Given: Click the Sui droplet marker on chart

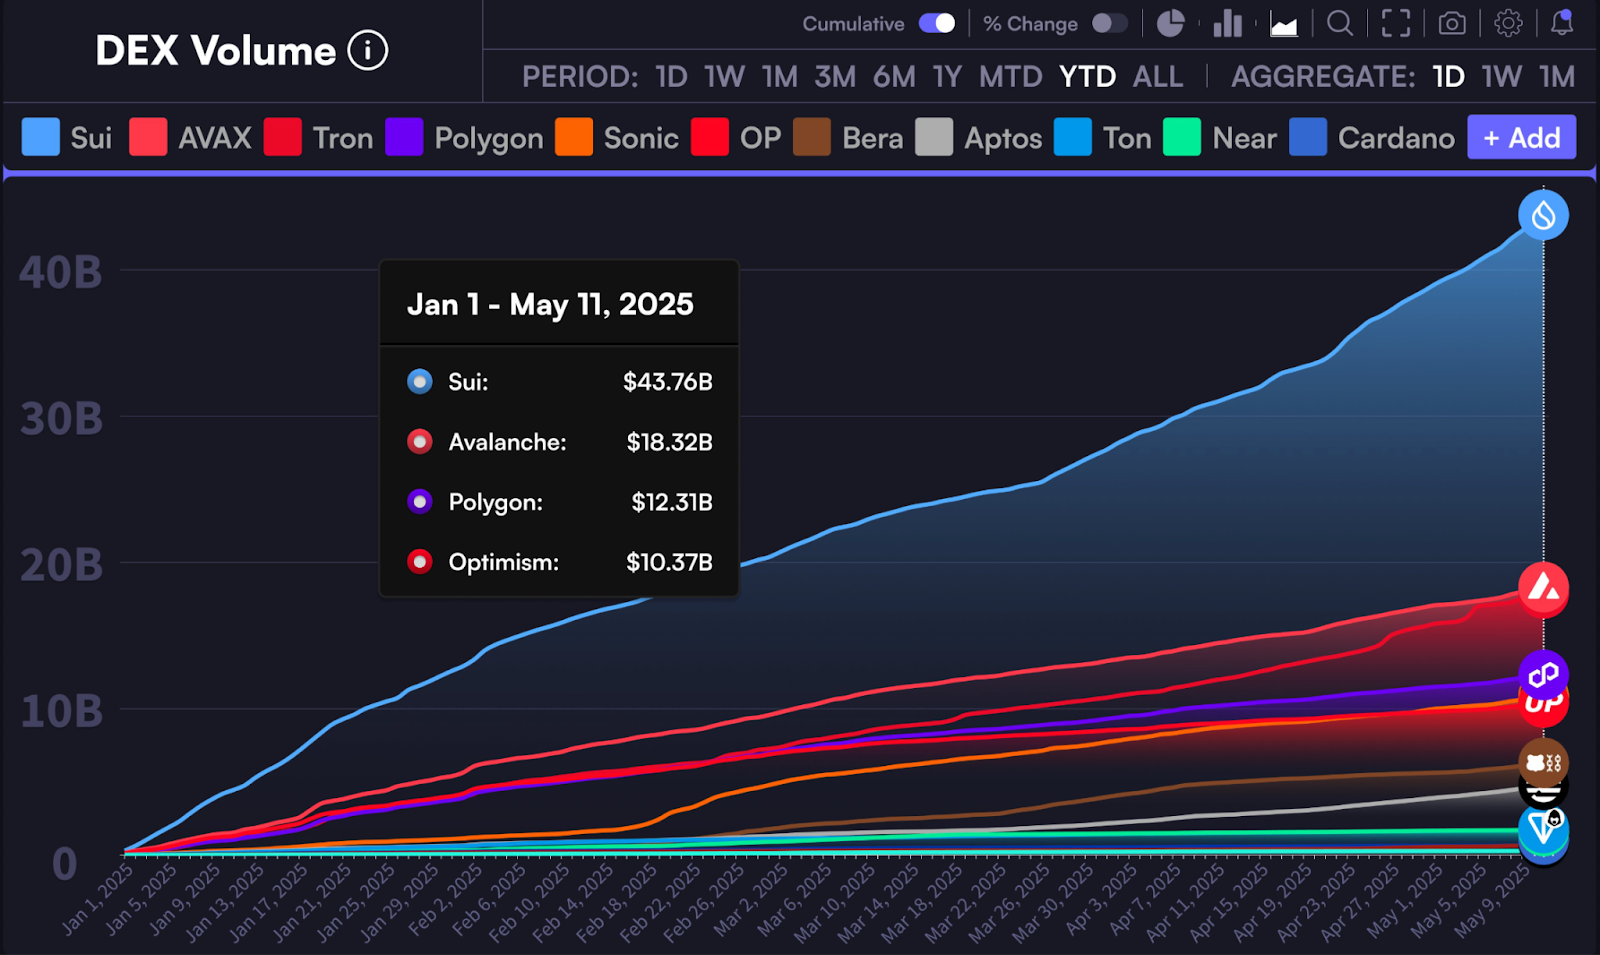Looking at the screenshot, I should [x=1543, y=215].
